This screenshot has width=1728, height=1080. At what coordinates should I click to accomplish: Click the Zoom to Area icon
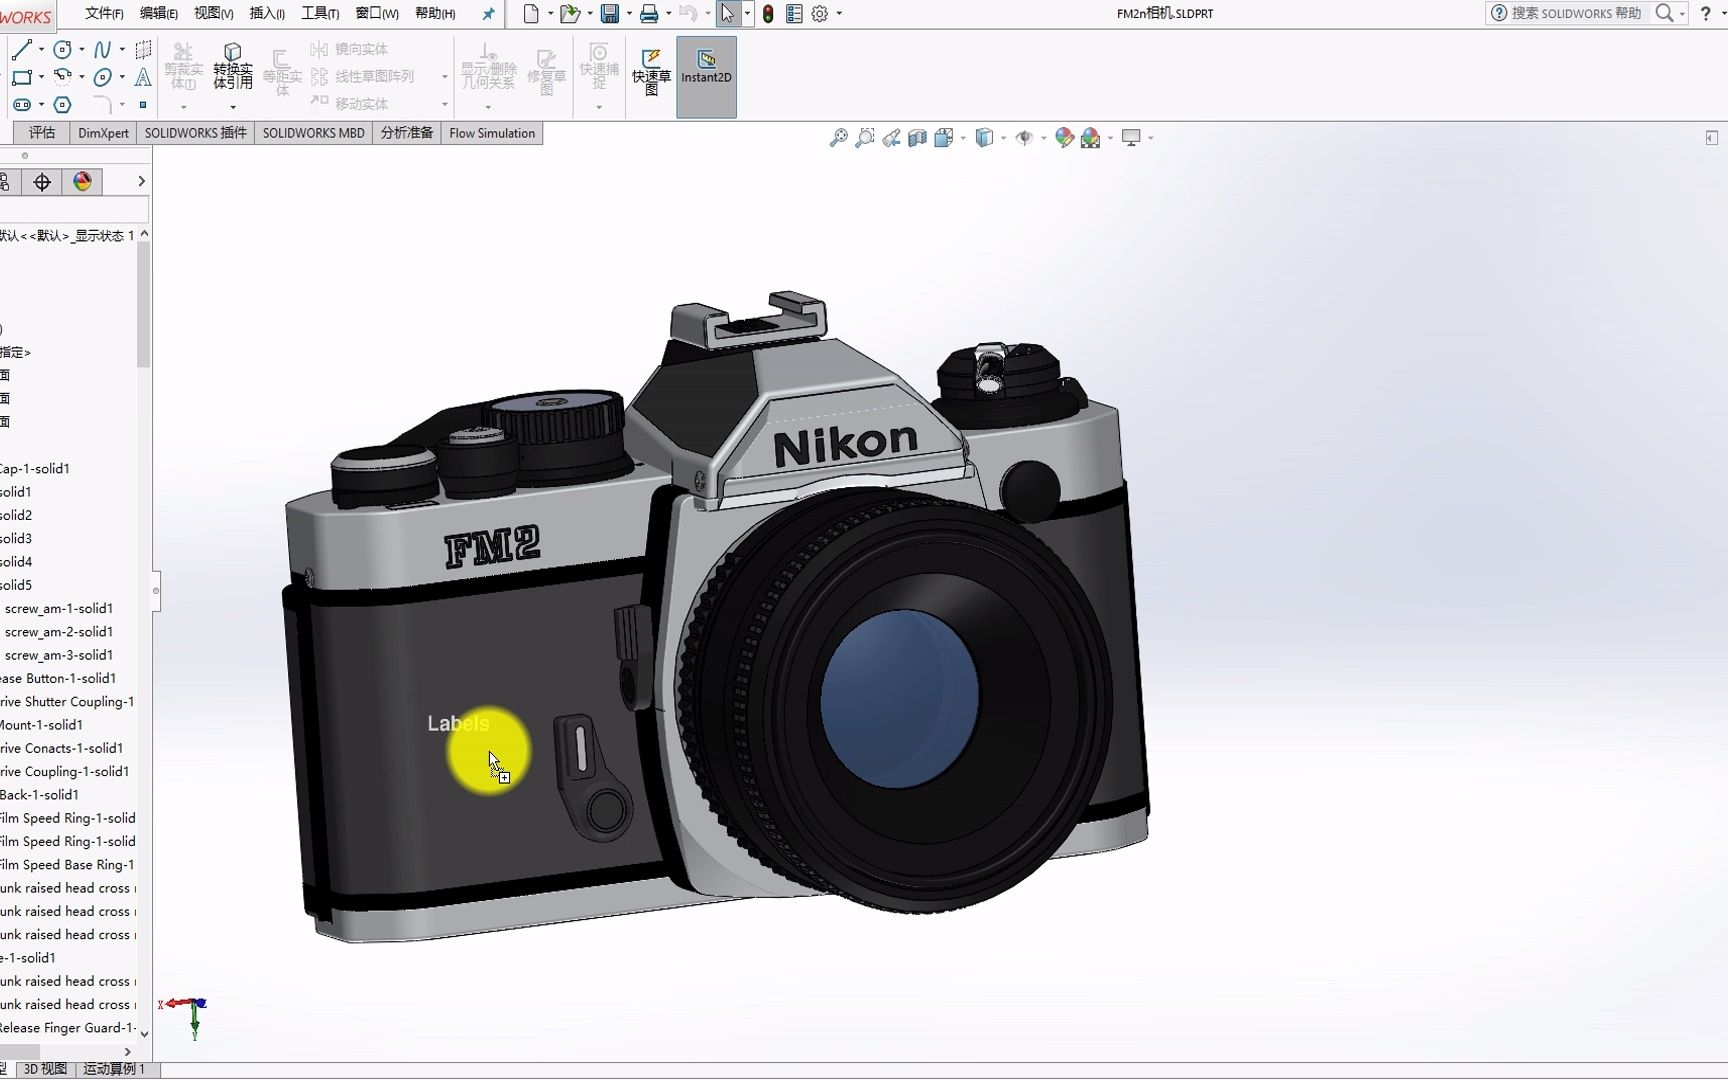[865, 138]
